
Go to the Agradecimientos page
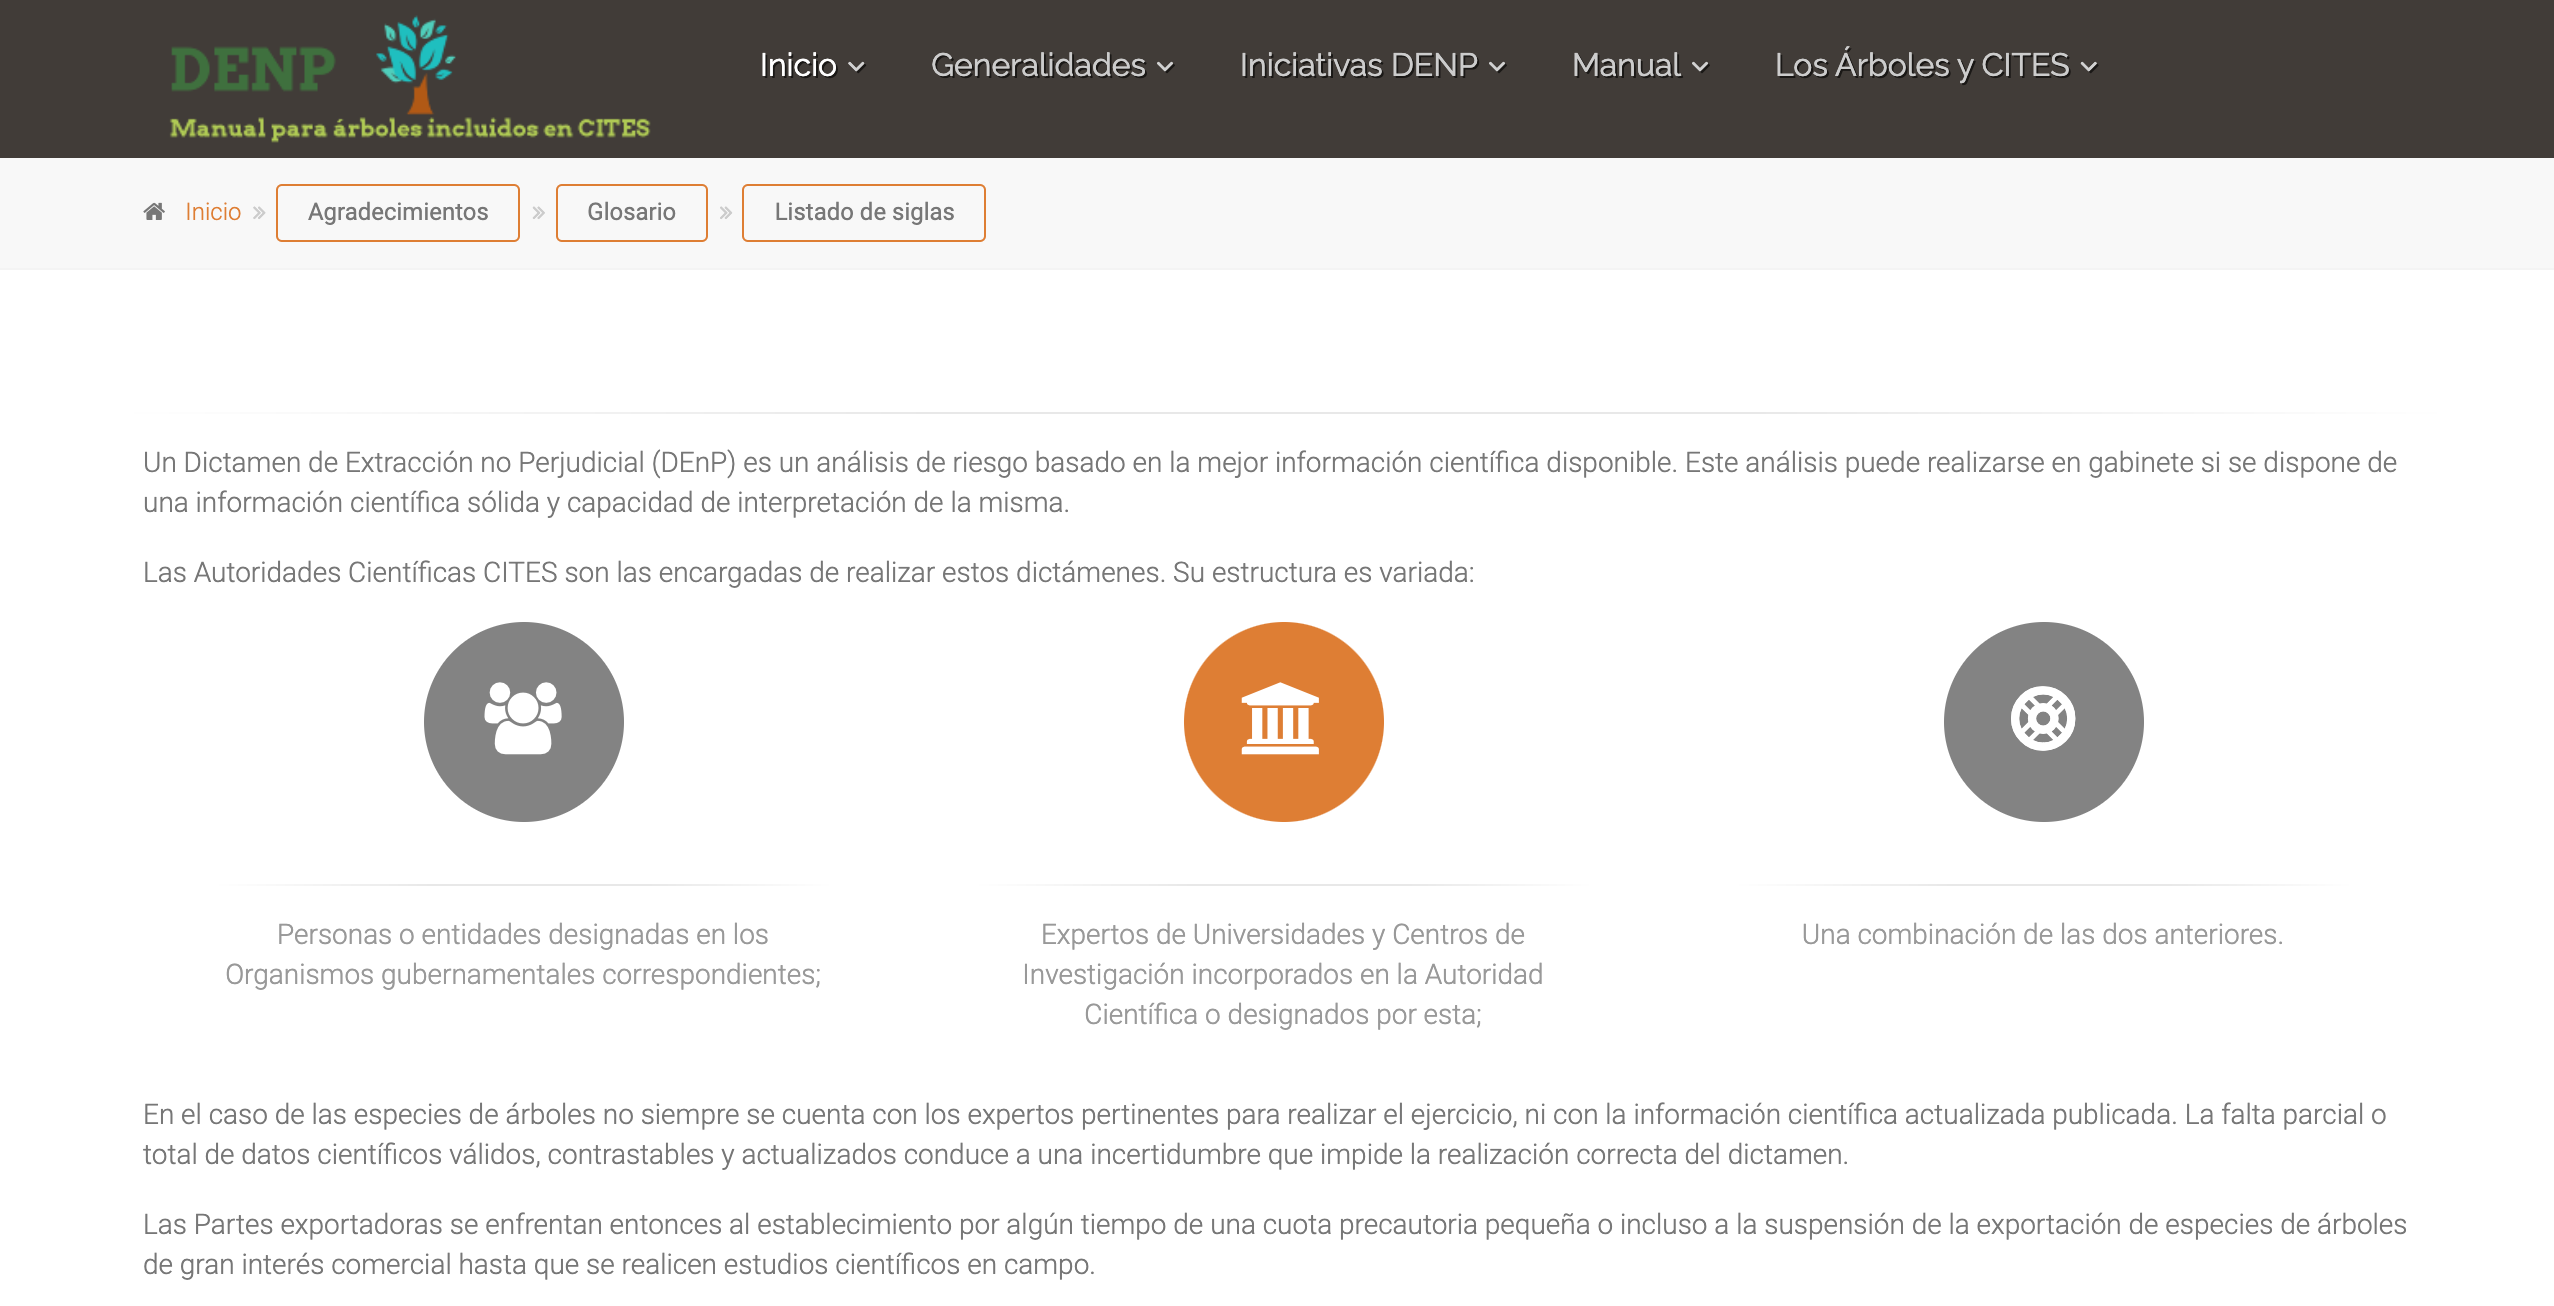pyautogui.click(x=398, y=212)
